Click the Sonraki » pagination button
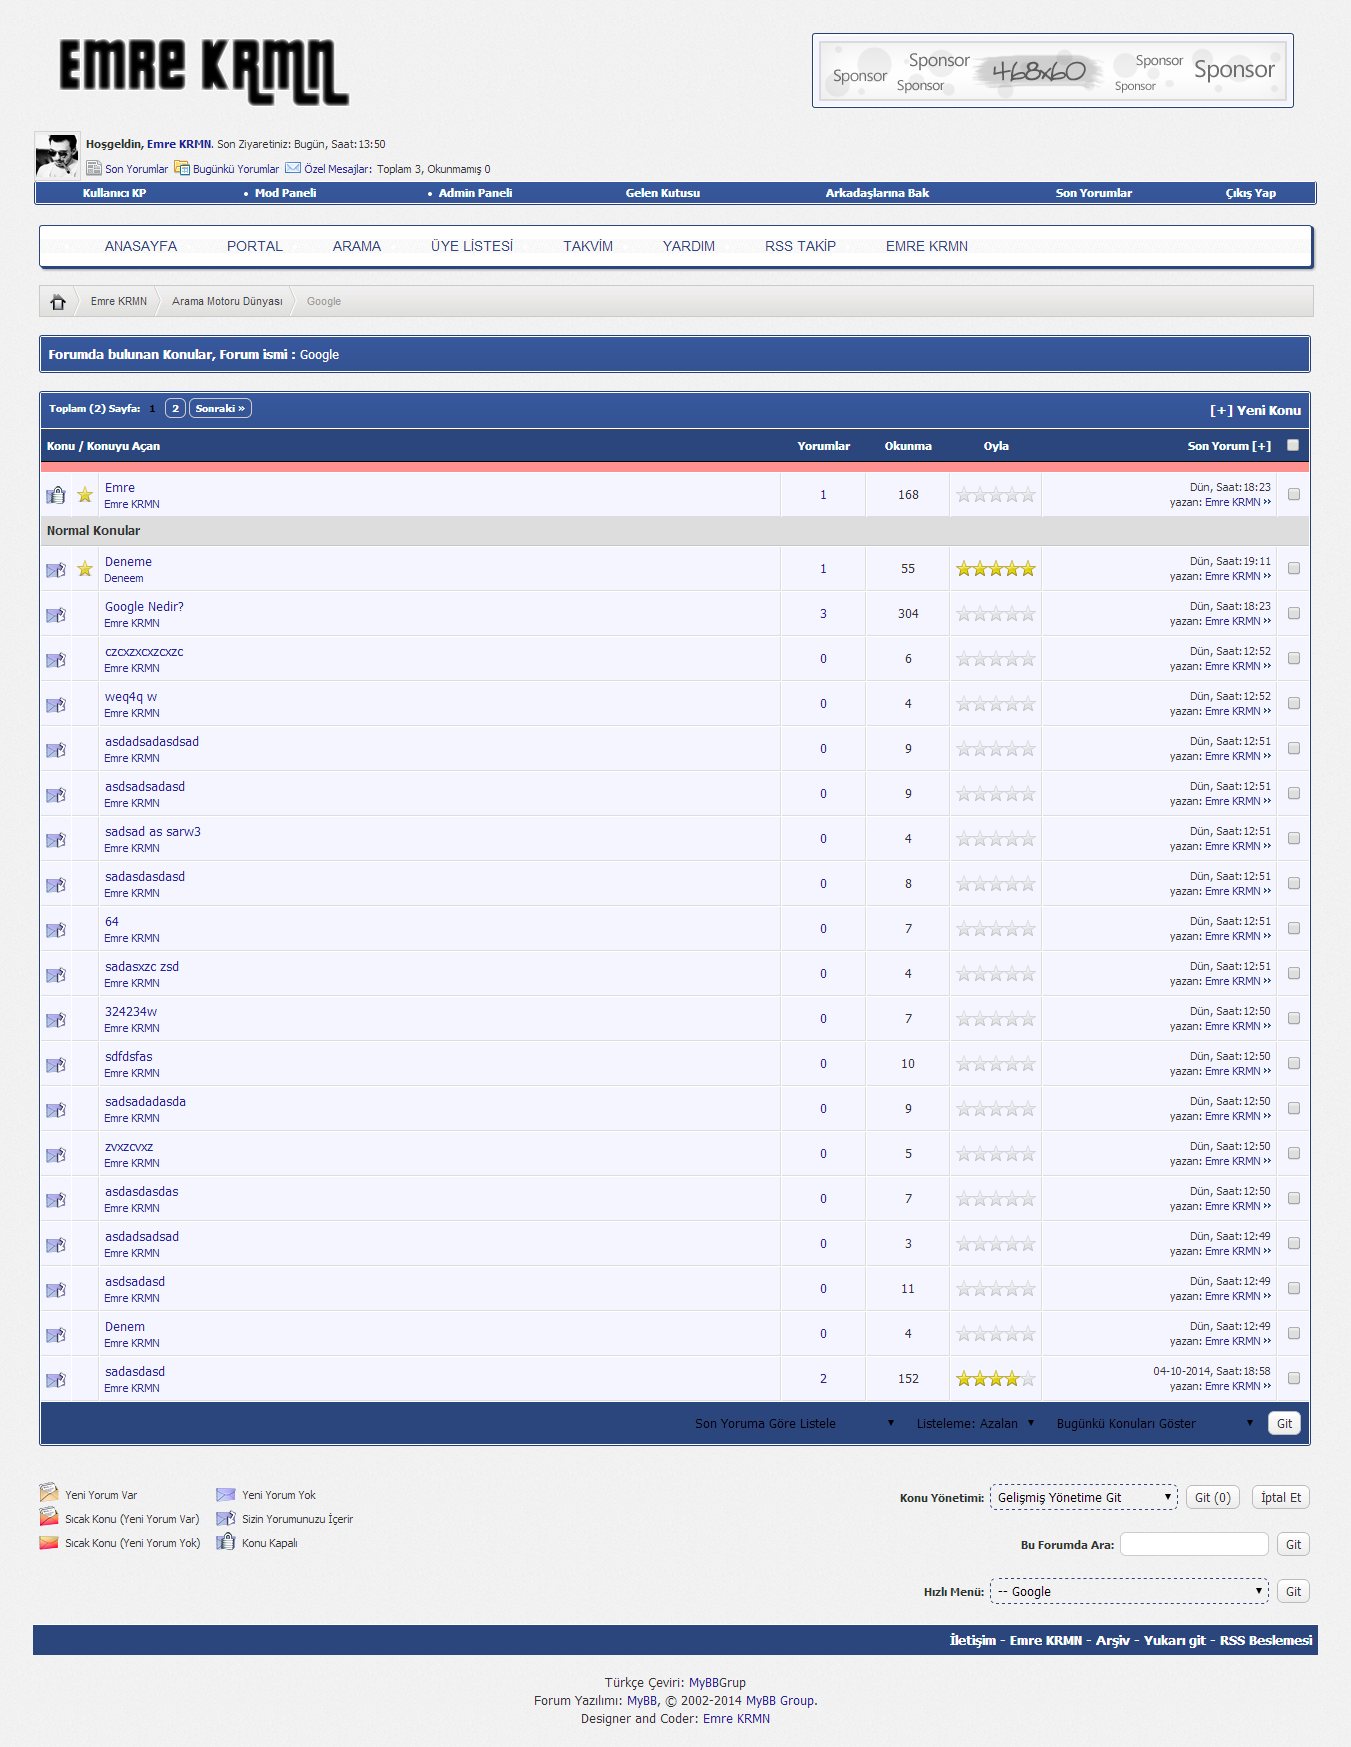 [220, 408]
